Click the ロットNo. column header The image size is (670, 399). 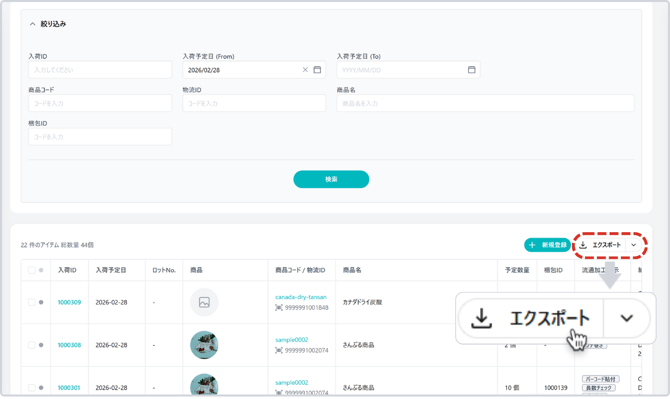pos(164,270)
